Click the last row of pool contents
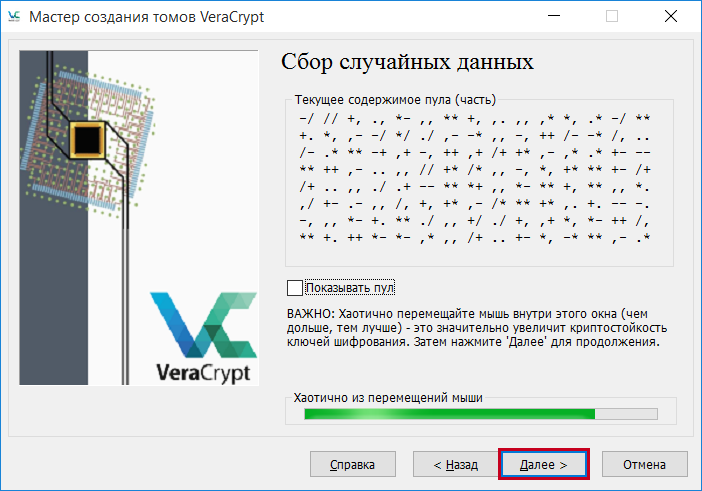This screenshot has width=702, height=491. tap(474, 240)
